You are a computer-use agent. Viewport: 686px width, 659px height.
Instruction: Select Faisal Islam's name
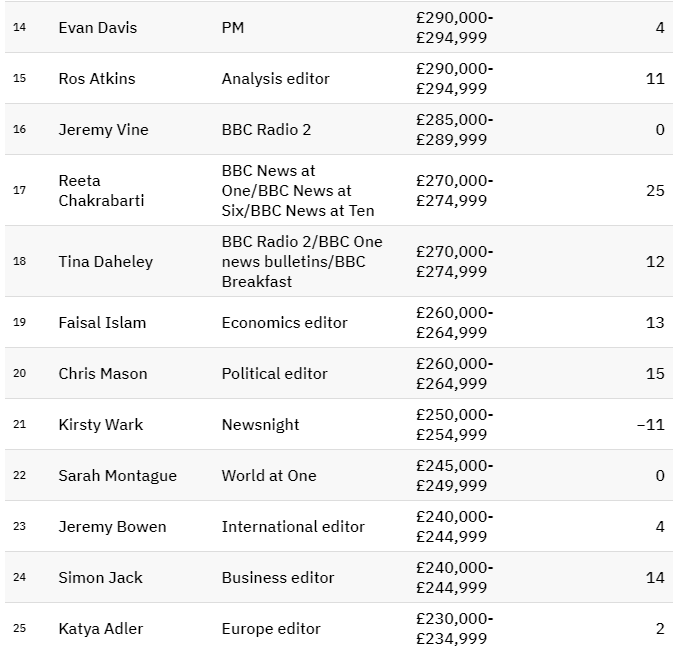point(102,322)
